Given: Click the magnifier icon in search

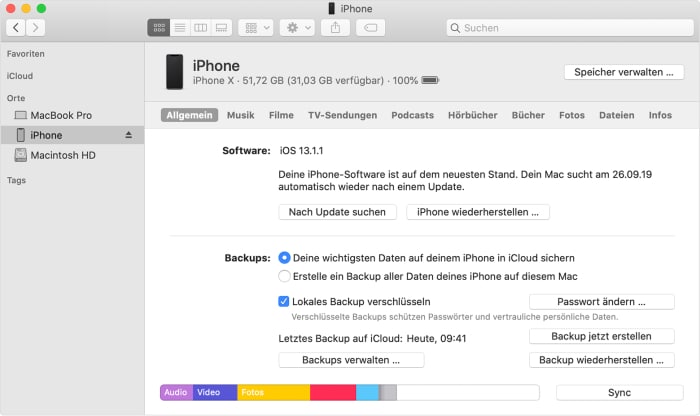Looking at the screenshot, I should coord(455,28).
